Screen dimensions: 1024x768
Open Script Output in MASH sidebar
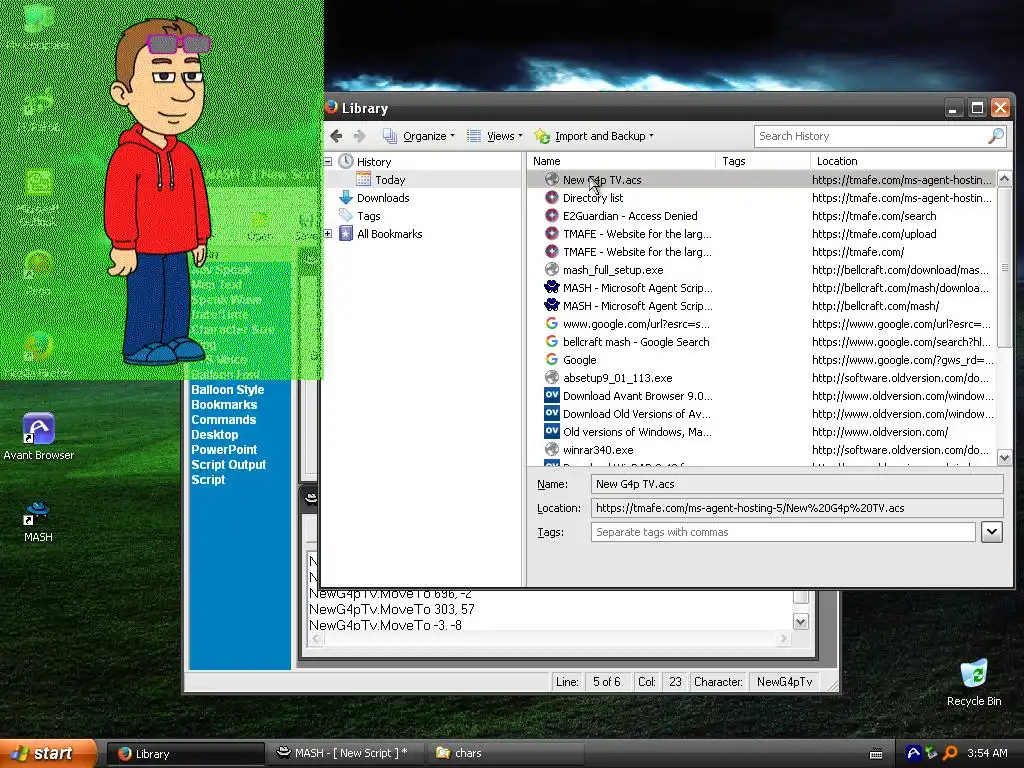229,465
